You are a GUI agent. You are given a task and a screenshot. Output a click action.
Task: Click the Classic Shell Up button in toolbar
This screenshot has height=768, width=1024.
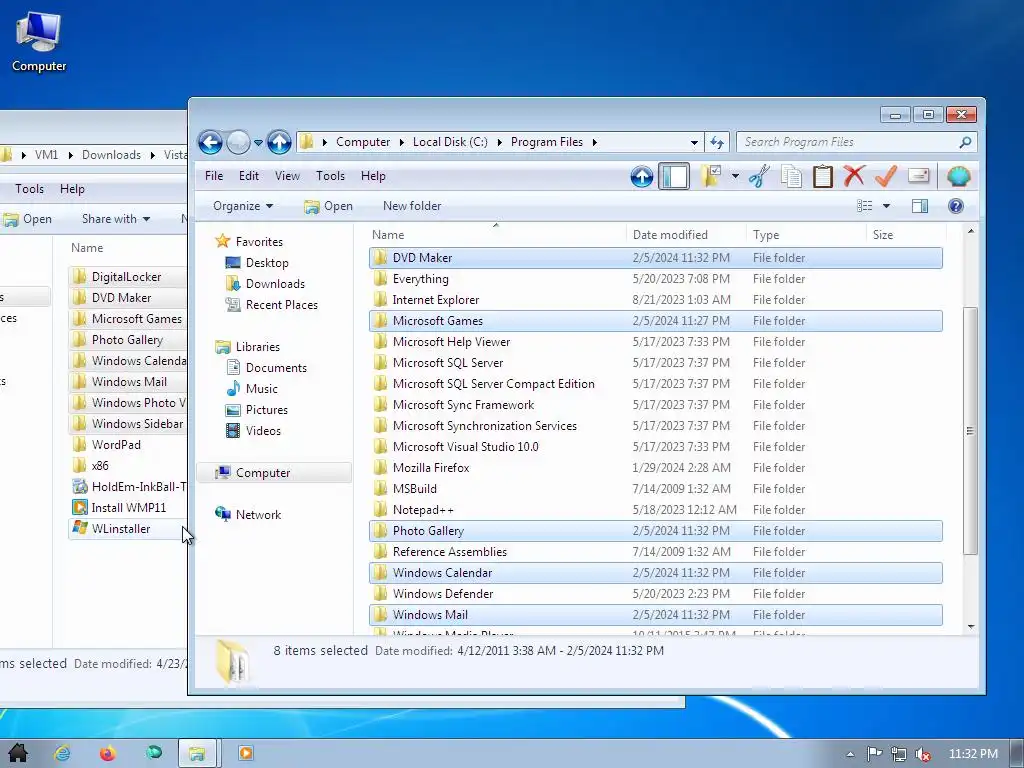(x=641, y=176)
